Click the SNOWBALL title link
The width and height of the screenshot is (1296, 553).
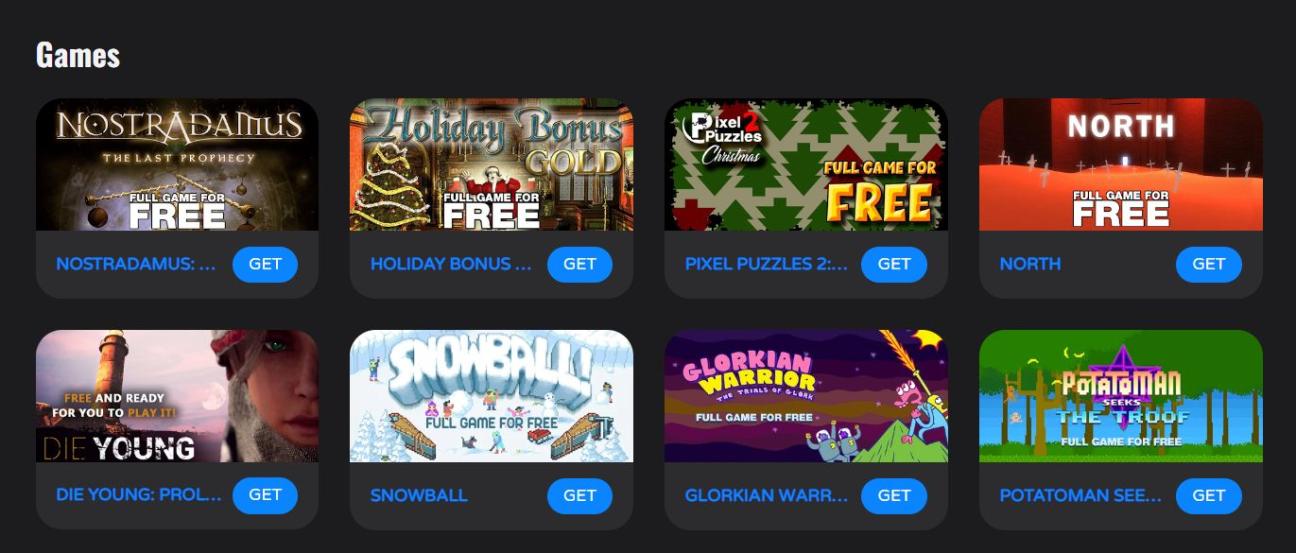tap(419, 495)
